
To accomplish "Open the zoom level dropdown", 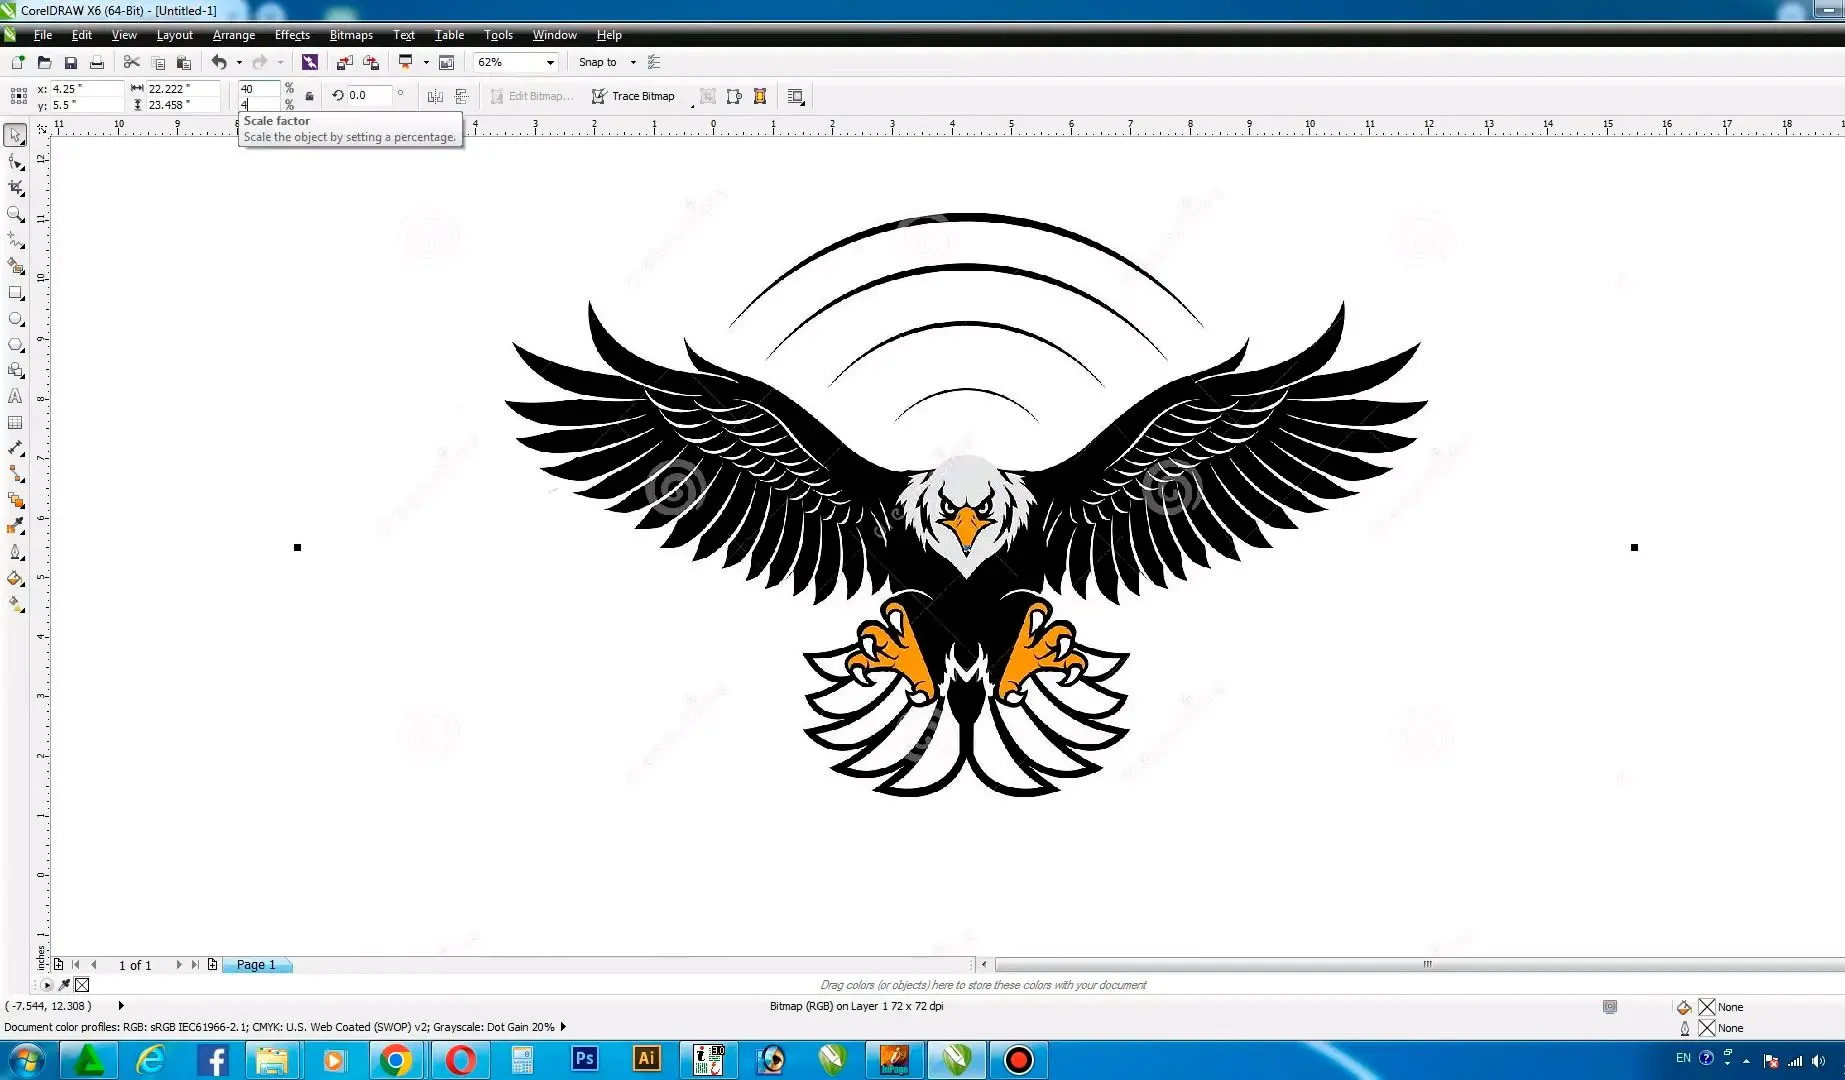I will [x=550, y=62].
